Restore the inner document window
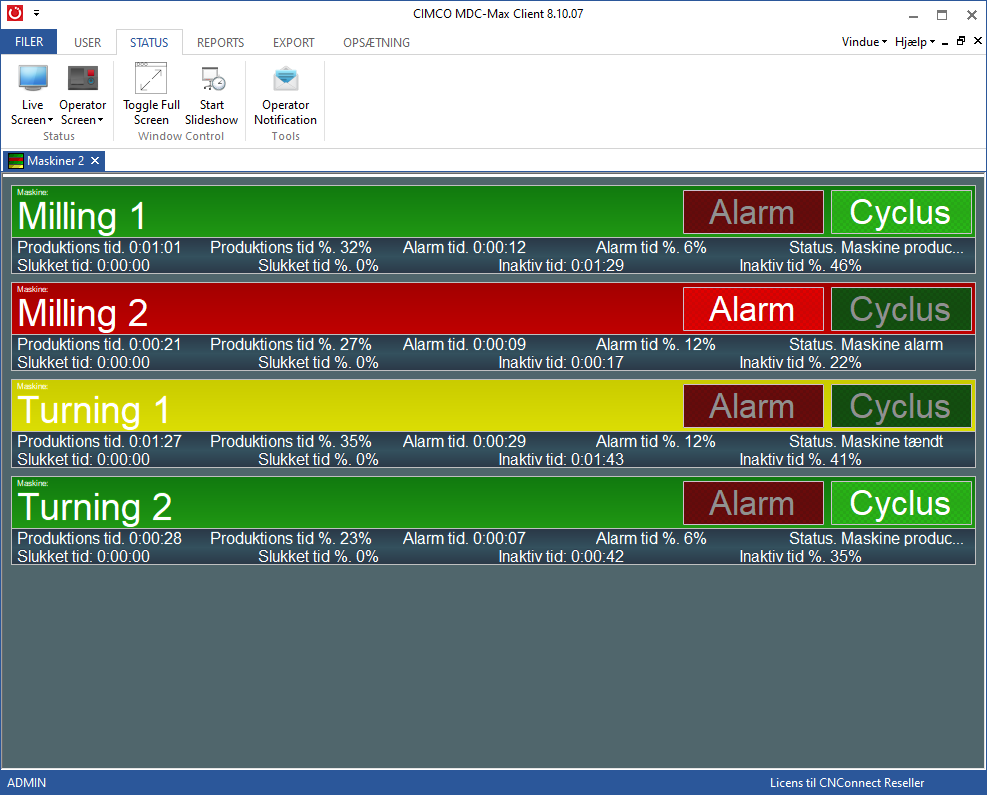The width and height of the screenshot is (987, 795). click(961, 42)
